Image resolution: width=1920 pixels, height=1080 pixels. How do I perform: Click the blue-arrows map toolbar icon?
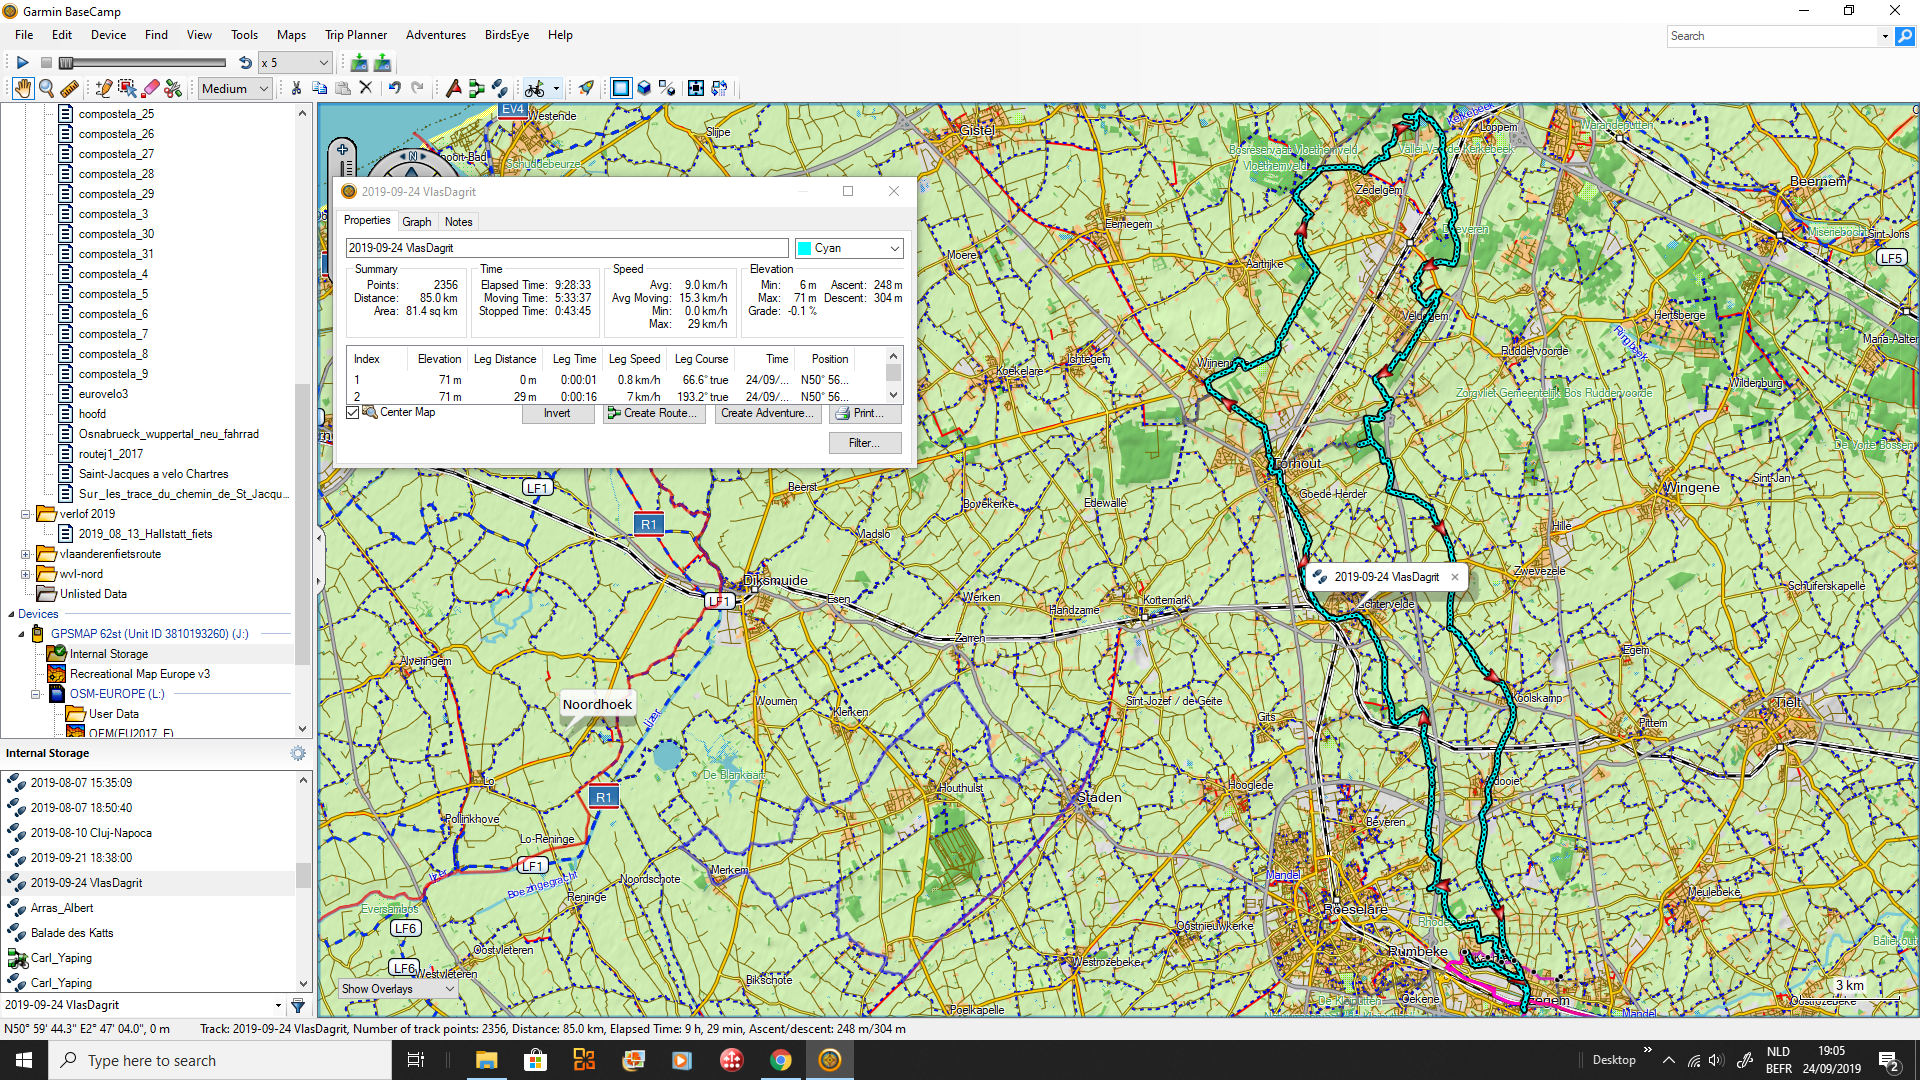[720, 88]
